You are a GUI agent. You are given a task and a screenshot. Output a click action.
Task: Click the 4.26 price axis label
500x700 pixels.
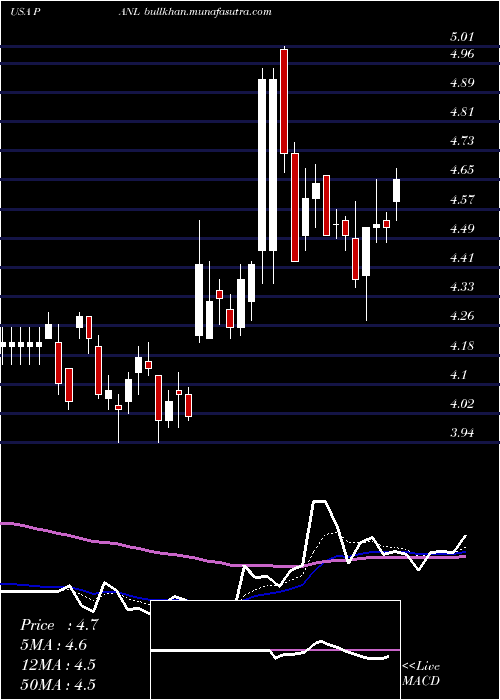462,316
